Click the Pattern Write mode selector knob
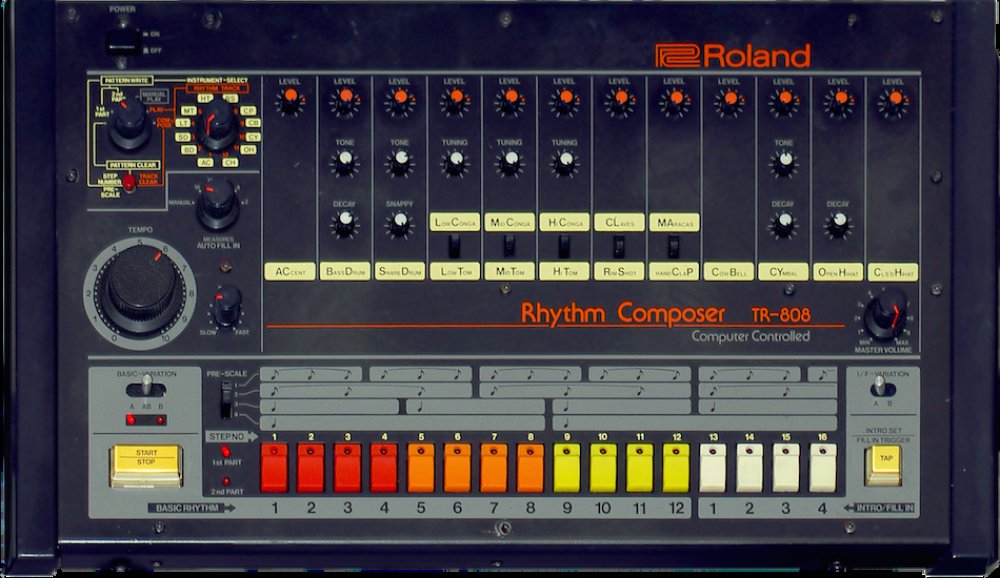 pos(129,122)
